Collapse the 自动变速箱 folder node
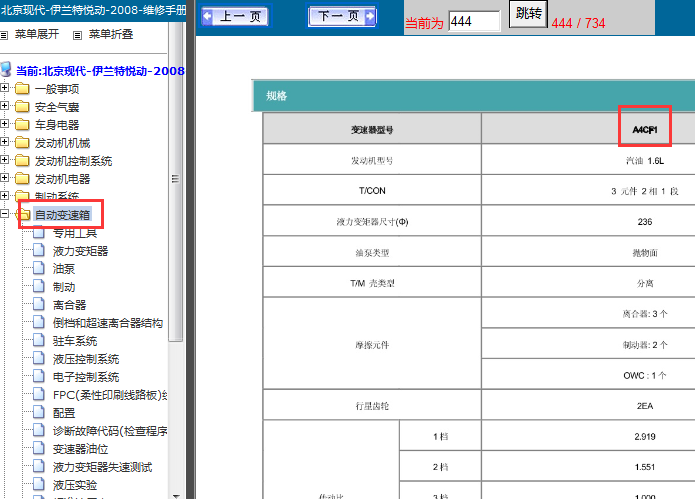 pyautogui.click(x=4, y=214)
